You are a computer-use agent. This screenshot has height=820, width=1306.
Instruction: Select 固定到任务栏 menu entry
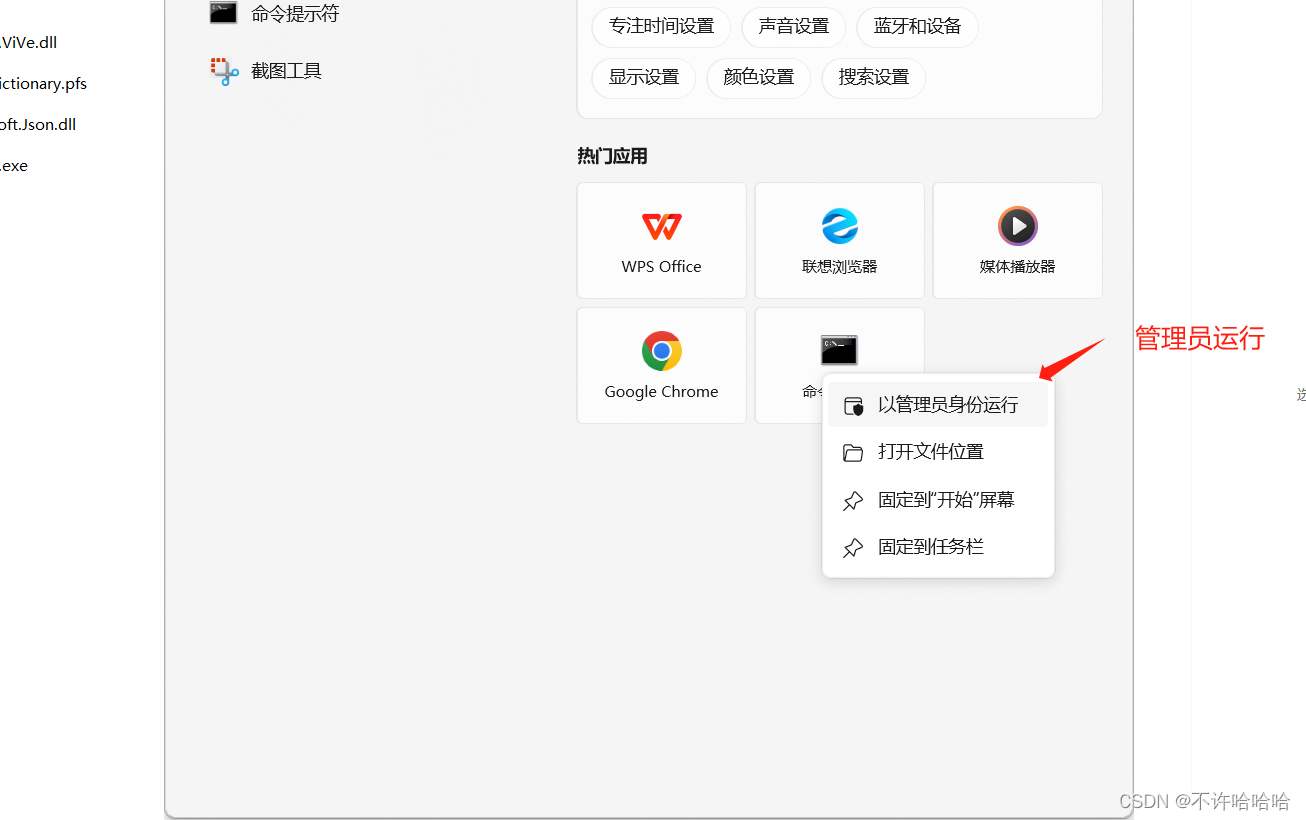pos(938,547)
